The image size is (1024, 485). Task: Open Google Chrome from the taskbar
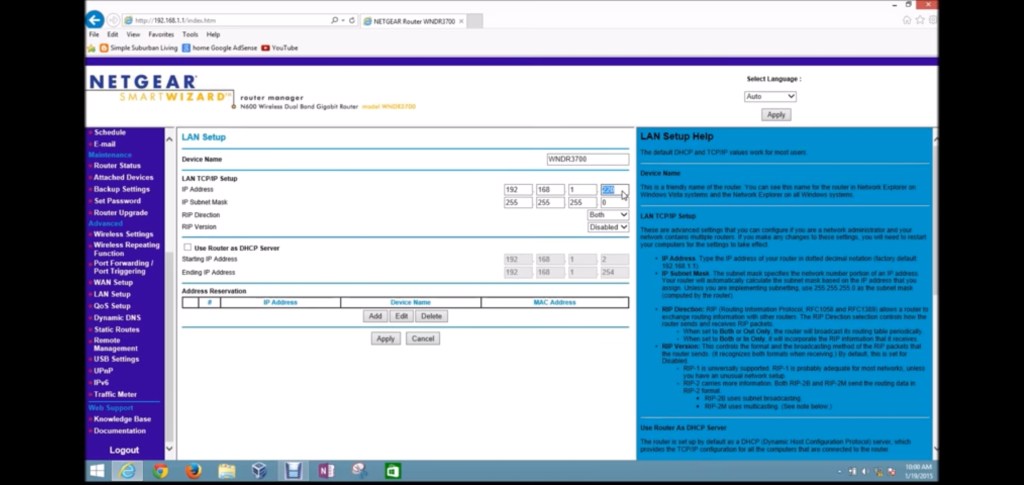point(160,471)
